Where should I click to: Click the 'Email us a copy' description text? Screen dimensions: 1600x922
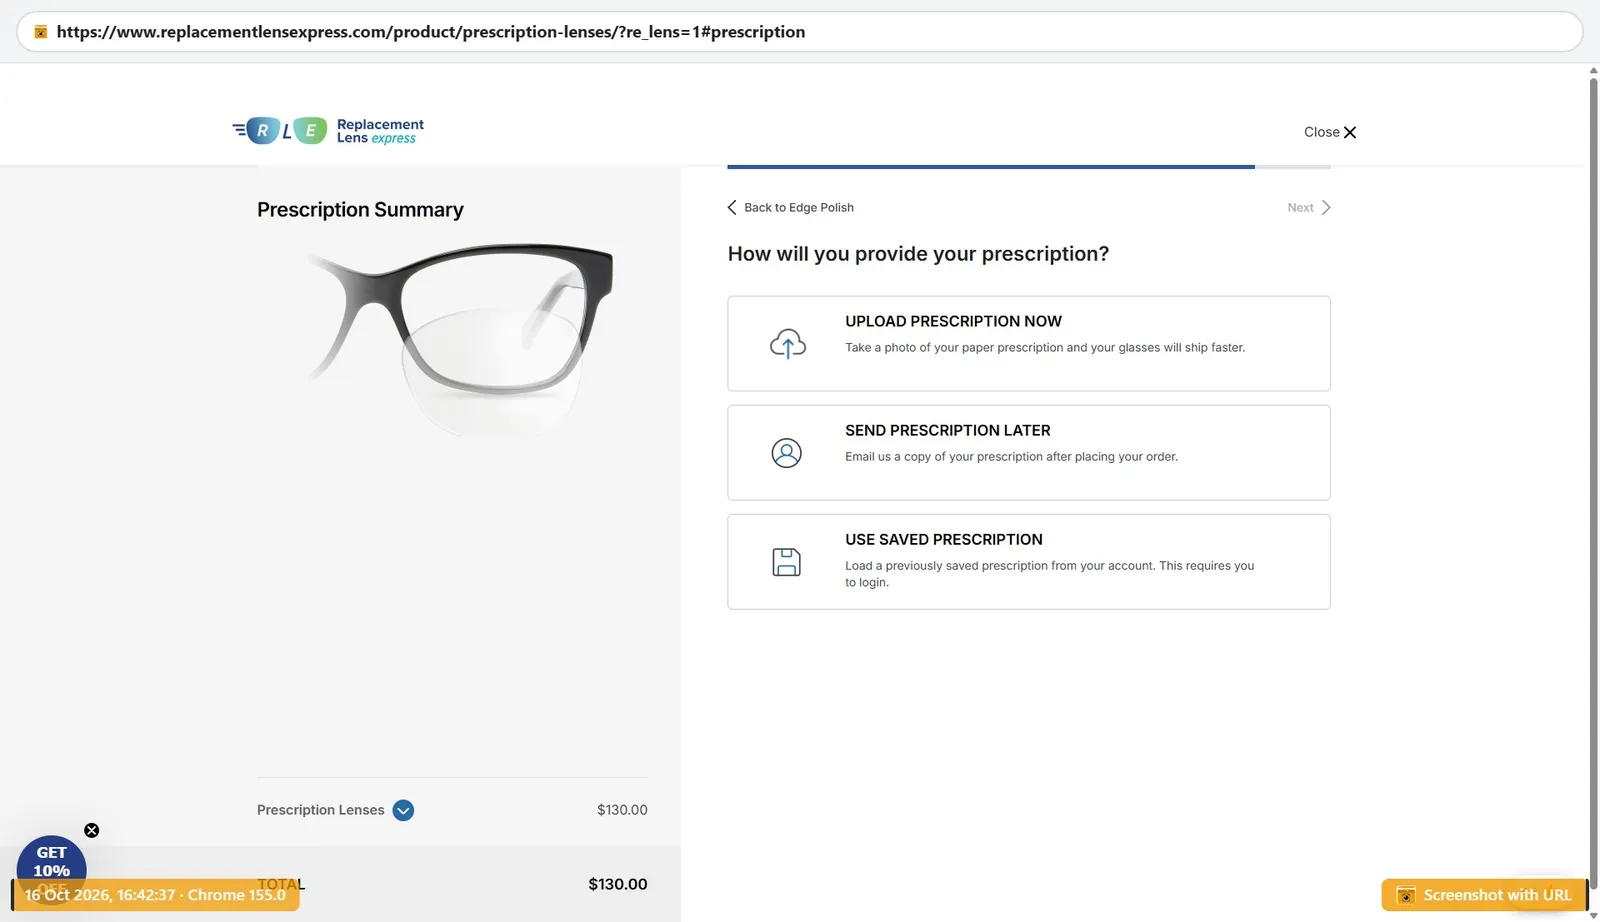coord(1011,457)
